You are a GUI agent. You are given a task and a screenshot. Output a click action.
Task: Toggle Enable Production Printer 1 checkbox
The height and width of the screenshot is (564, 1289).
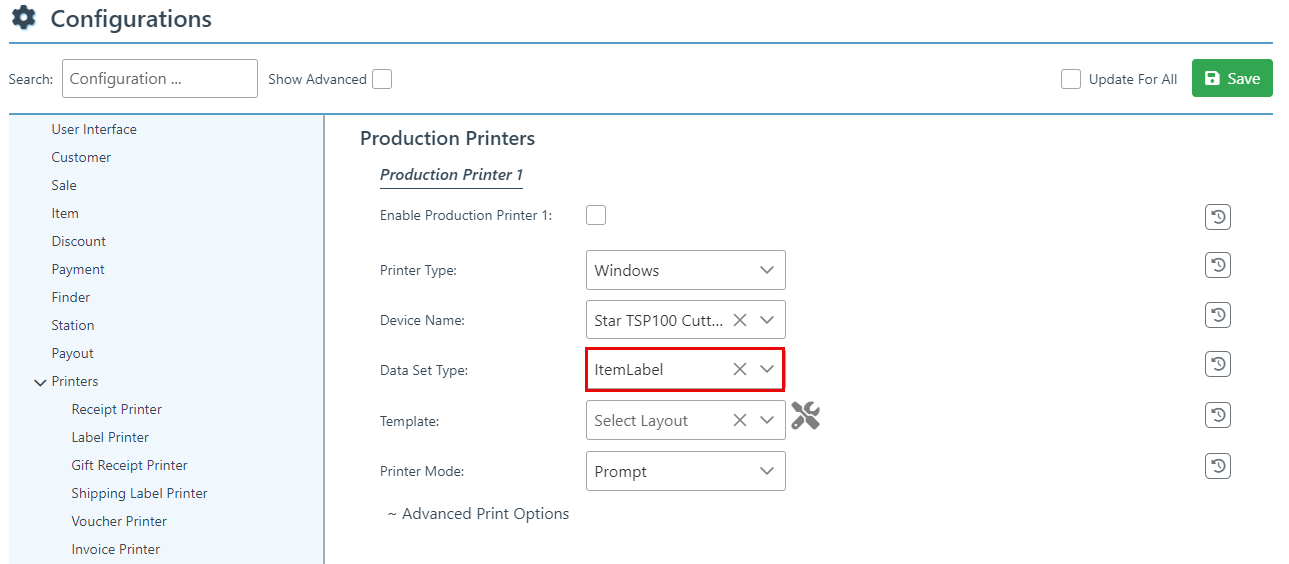596,215
